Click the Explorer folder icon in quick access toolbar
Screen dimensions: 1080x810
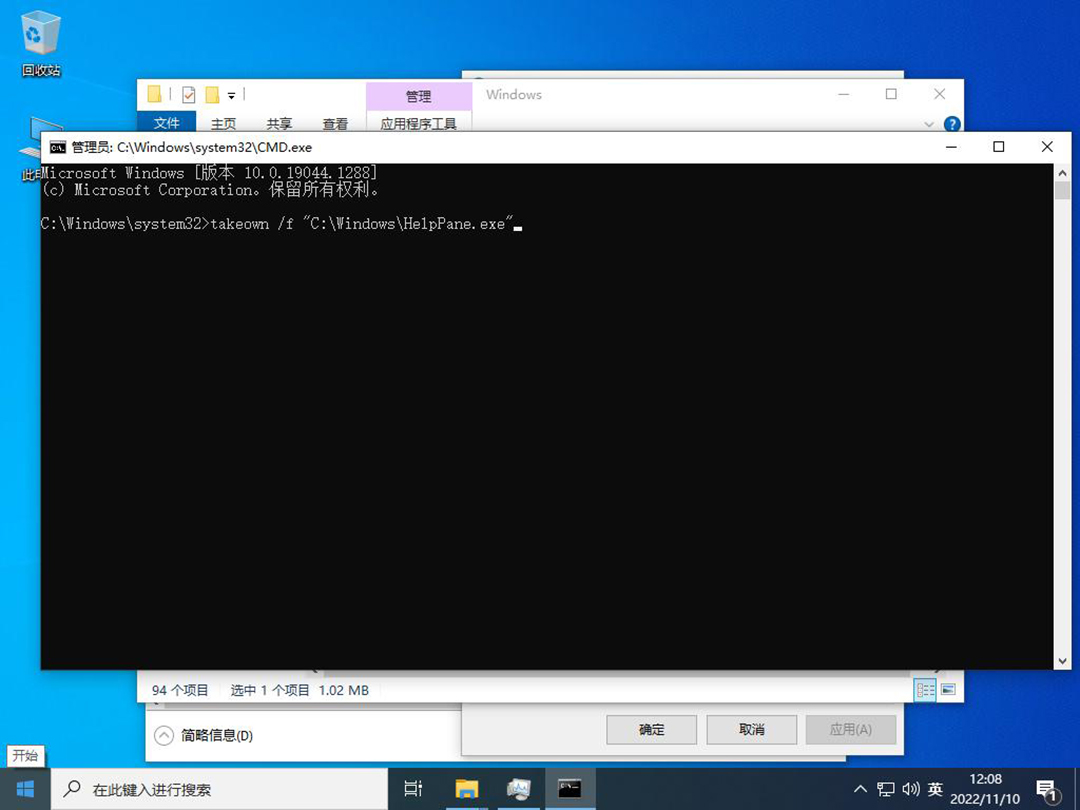tap(155, 94)
